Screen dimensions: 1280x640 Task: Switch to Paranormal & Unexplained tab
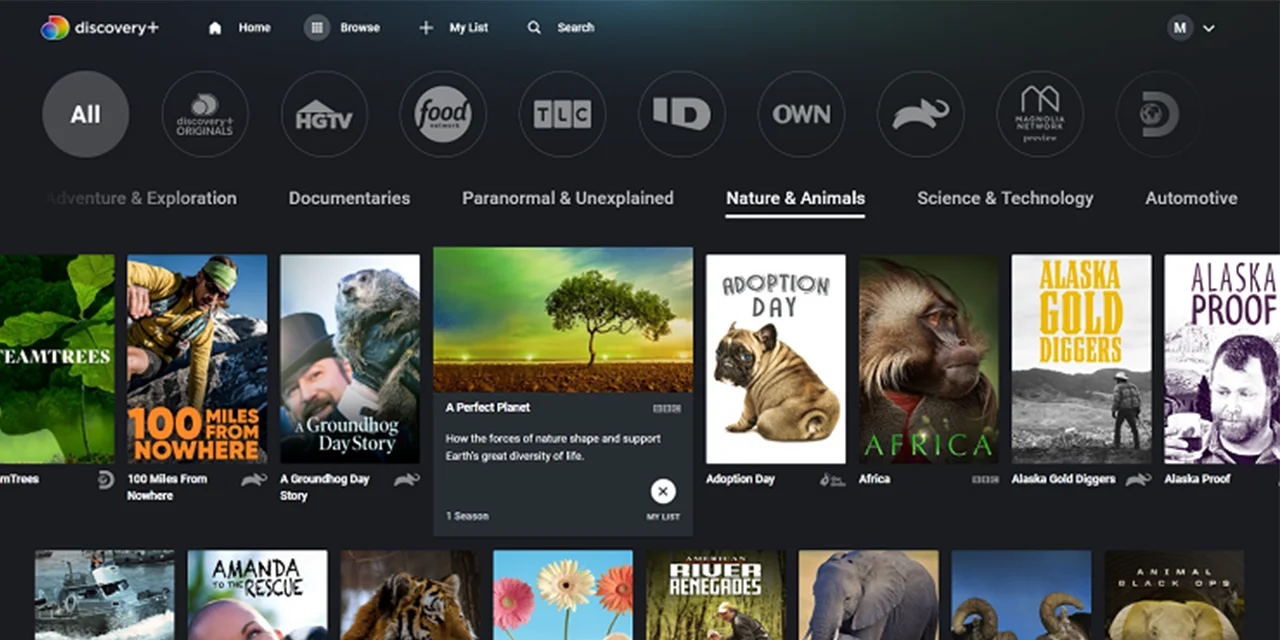point(568,198)
